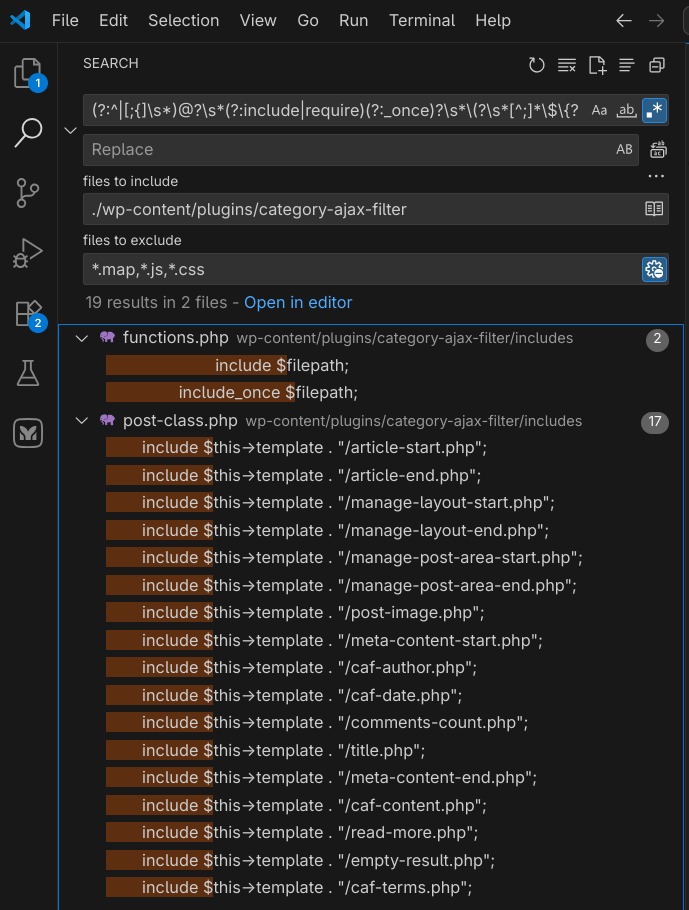Image resolution: width=689 pixels, height=910 pixels.
Task: Focus the search regex input field
Action: [x=336, y=110]
